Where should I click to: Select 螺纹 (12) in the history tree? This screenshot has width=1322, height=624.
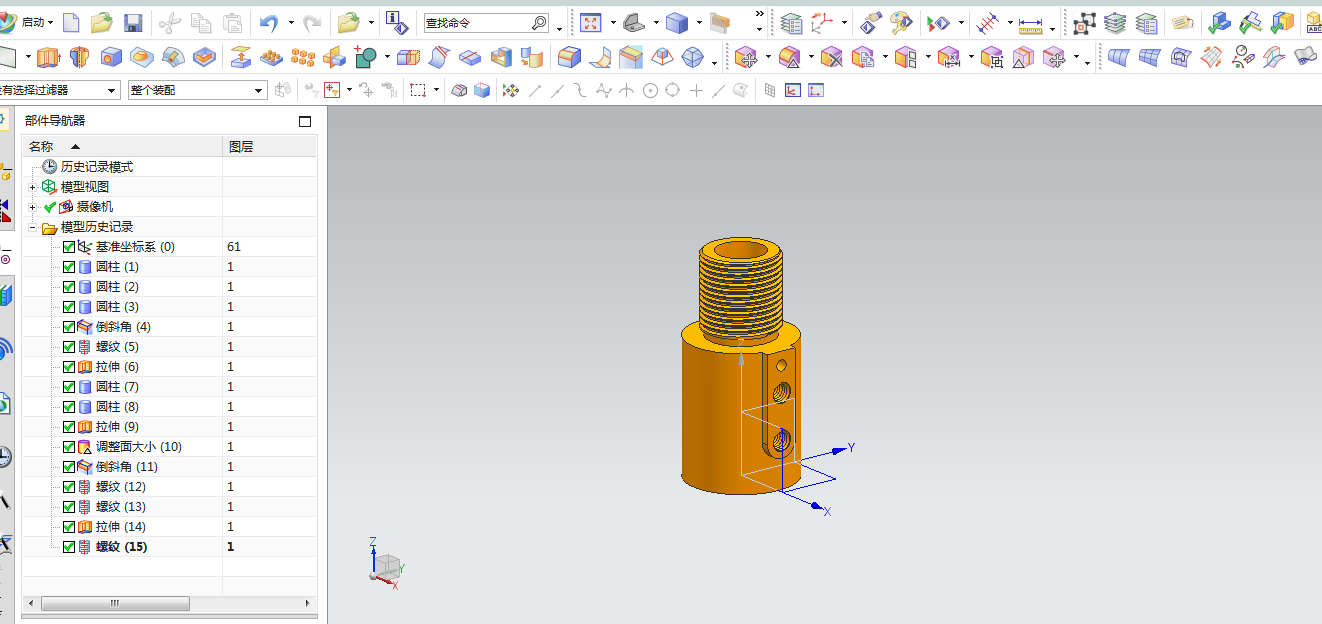[121, 487]
